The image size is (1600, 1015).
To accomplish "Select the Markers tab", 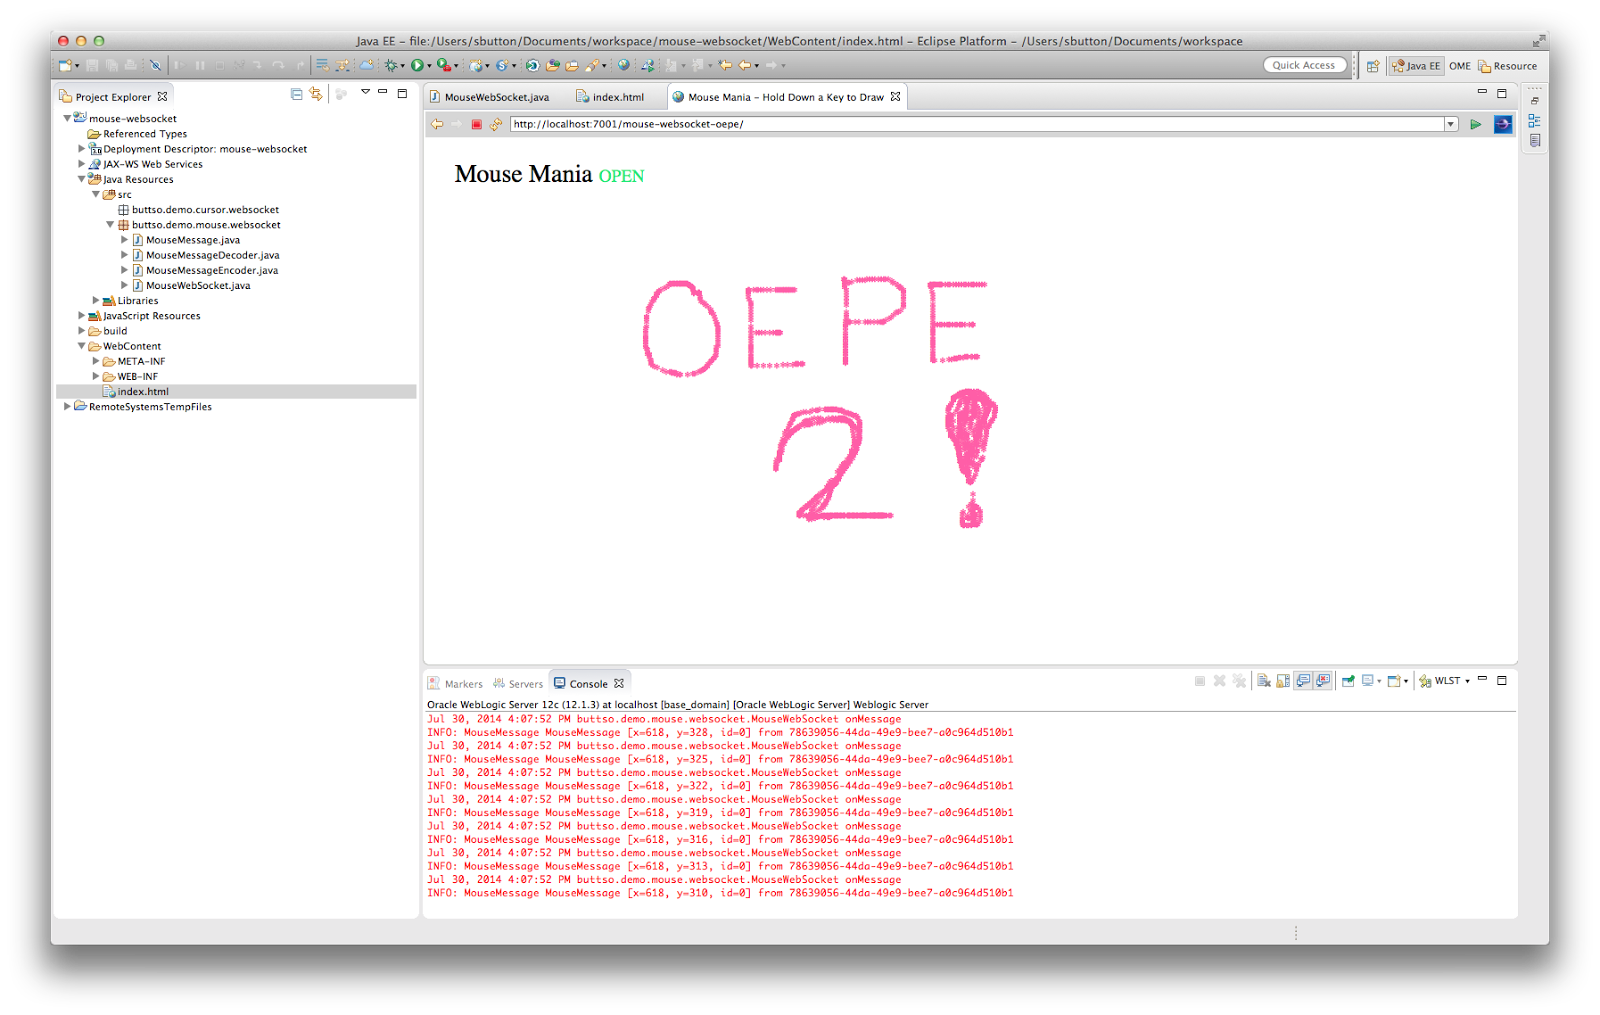I will (455, 684).
